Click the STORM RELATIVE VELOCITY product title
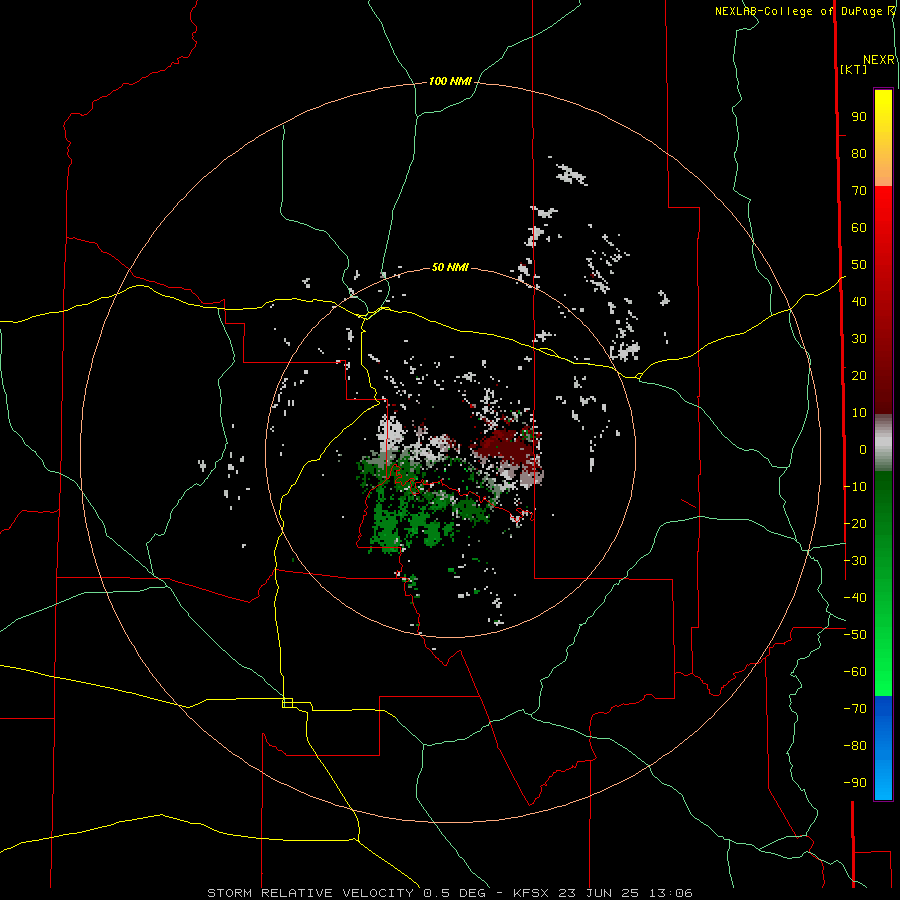900x900 pixels. point(310,893)
